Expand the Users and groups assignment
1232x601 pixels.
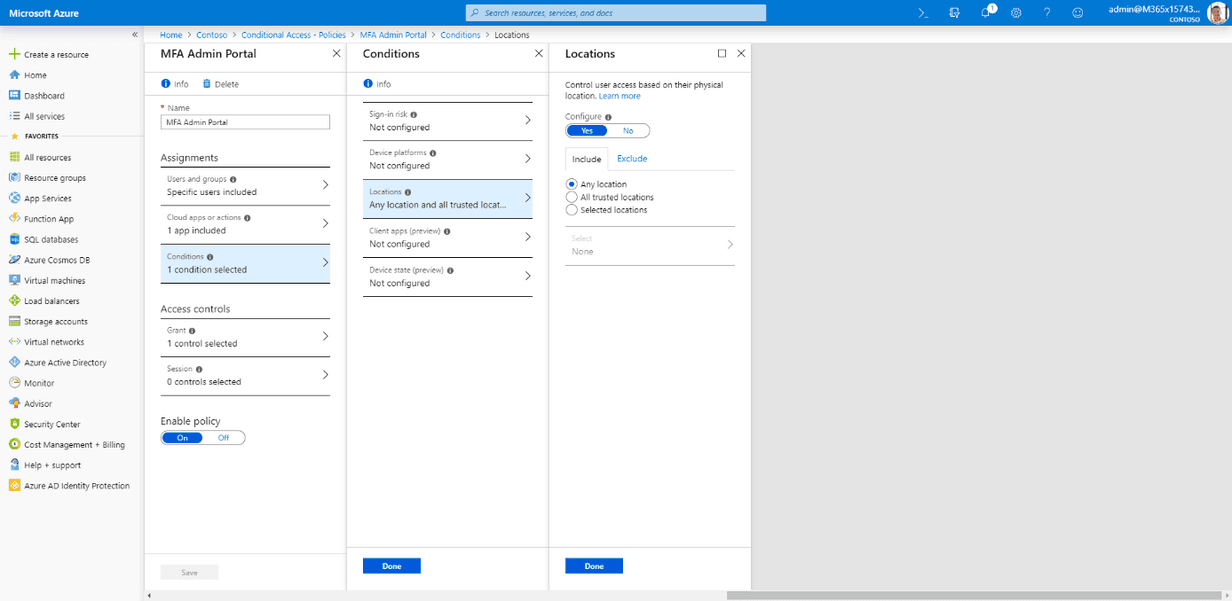pyautogui.click(x=245, y=185)
